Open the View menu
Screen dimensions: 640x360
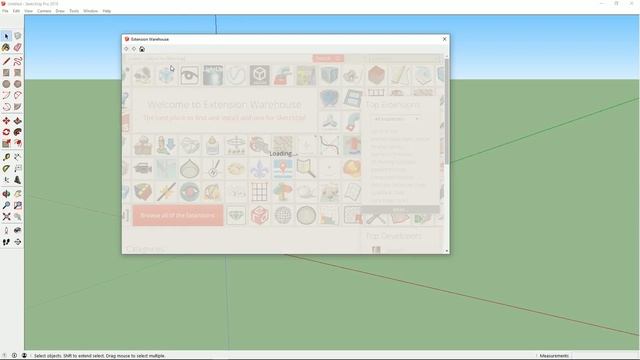coord(28,11)
